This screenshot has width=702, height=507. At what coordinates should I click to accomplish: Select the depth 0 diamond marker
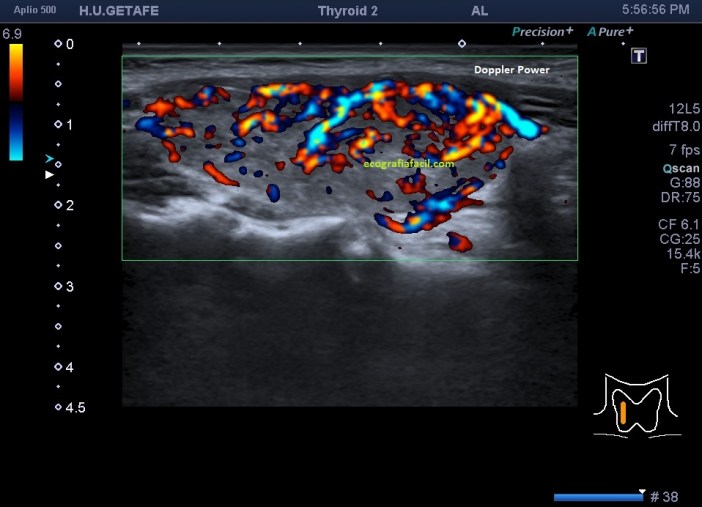[x=58, y=45]
